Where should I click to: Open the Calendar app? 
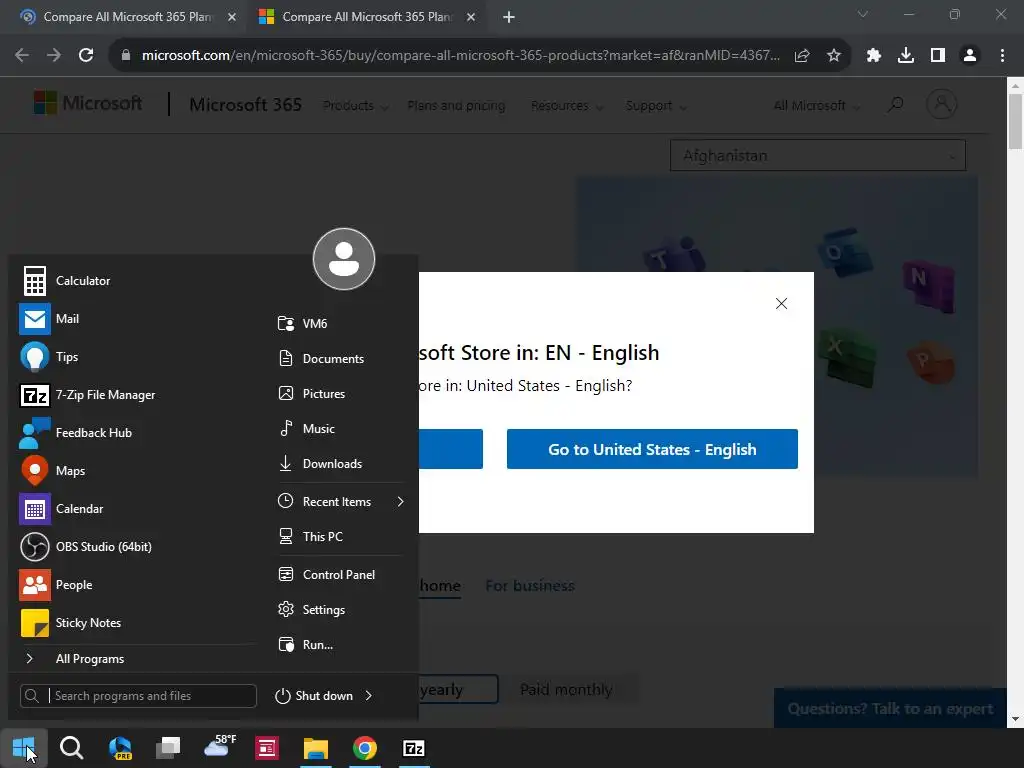(x=61, y=509)
